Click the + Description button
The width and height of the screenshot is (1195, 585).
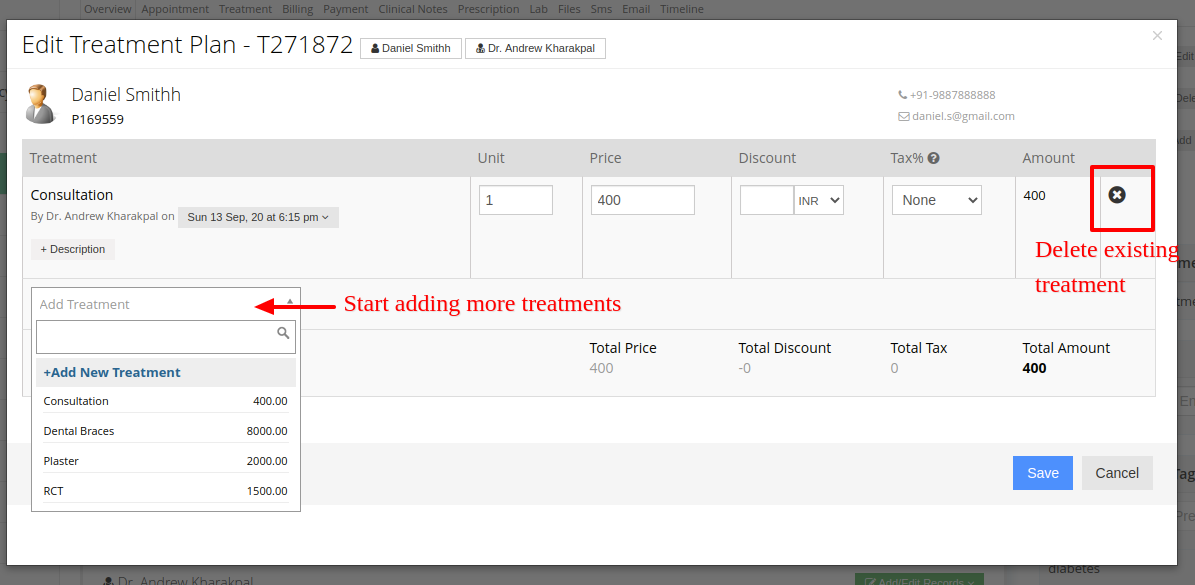(73, 249)
